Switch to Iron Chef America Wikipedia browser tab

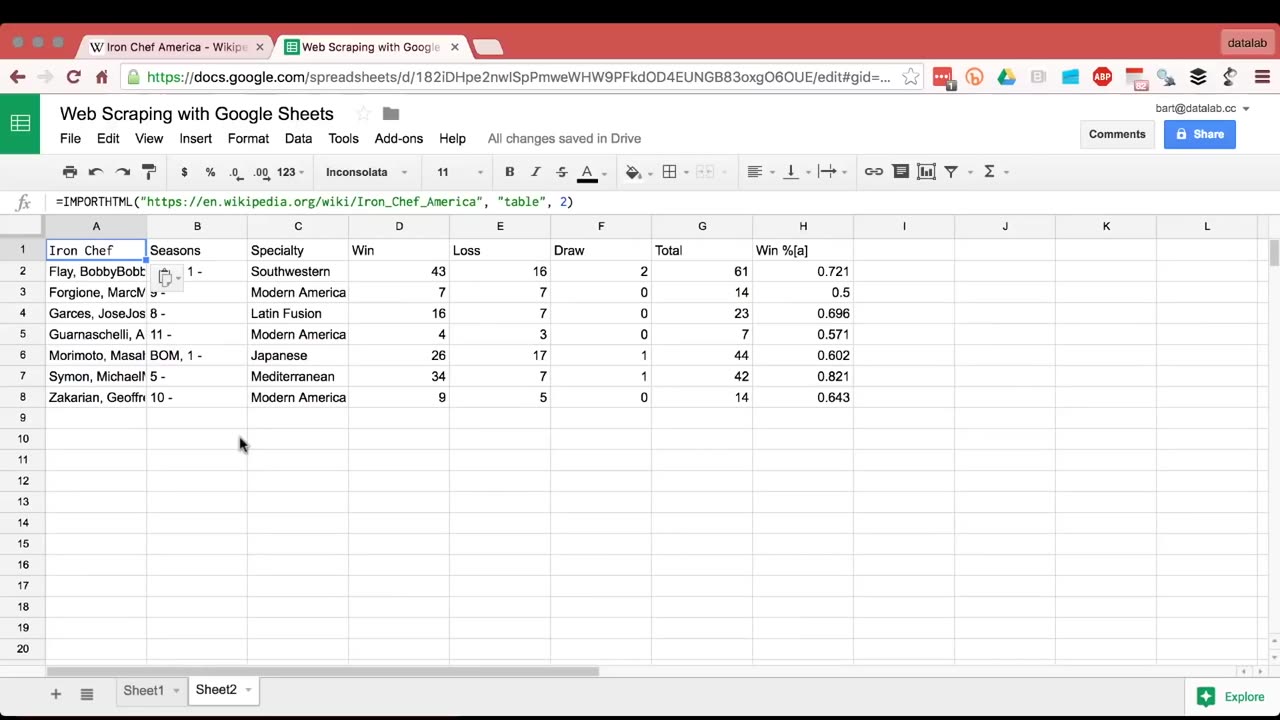(x=175, y=47)
